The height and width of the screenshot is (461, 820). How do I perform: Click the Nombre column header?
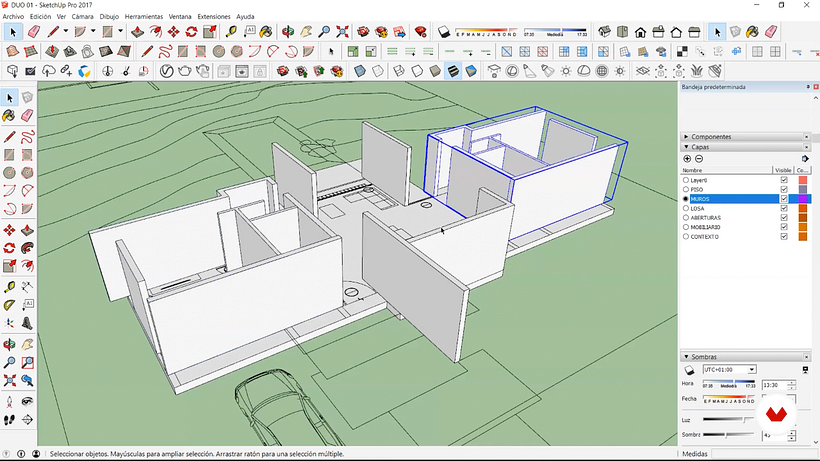coord(726,170)
